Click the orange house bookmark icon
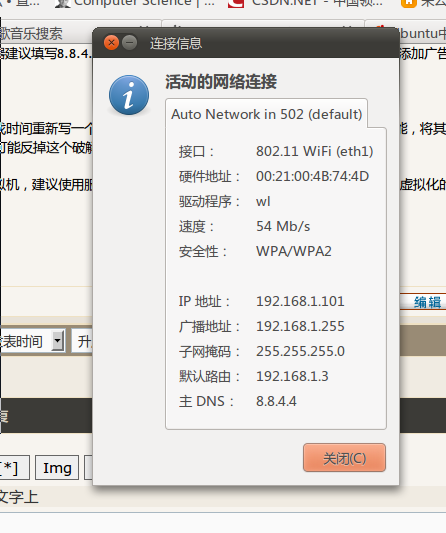This screenshot has height=533, width=446. point(409,3)
